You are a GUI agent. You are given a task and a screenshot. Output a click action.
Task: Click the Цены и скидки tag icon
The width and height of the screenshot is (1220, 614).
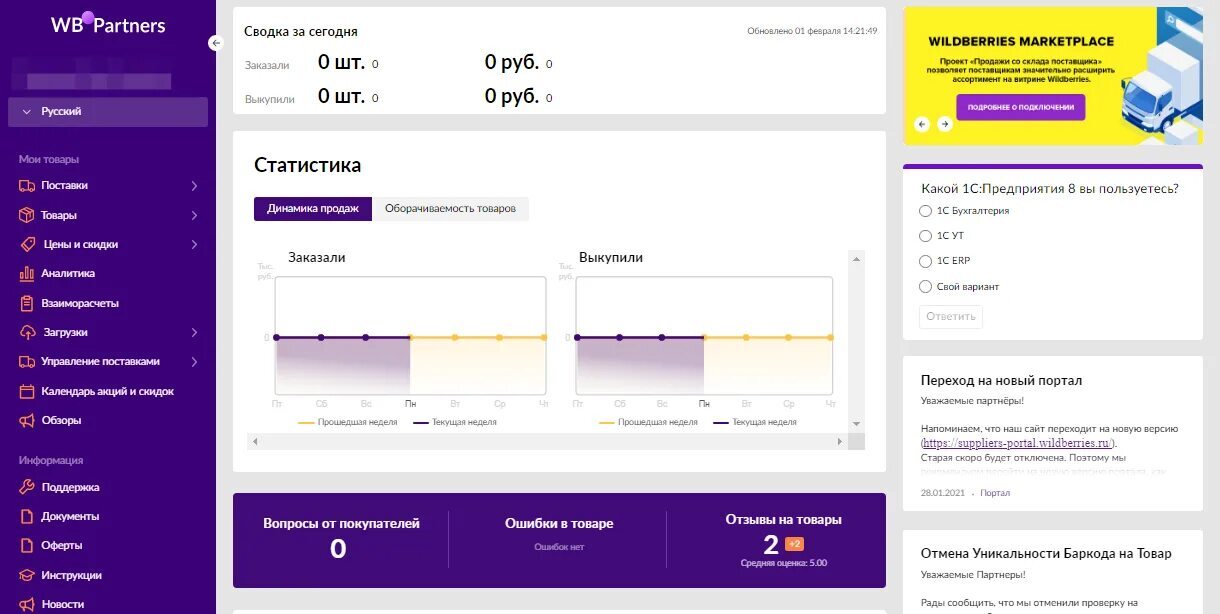click(27, 244)
